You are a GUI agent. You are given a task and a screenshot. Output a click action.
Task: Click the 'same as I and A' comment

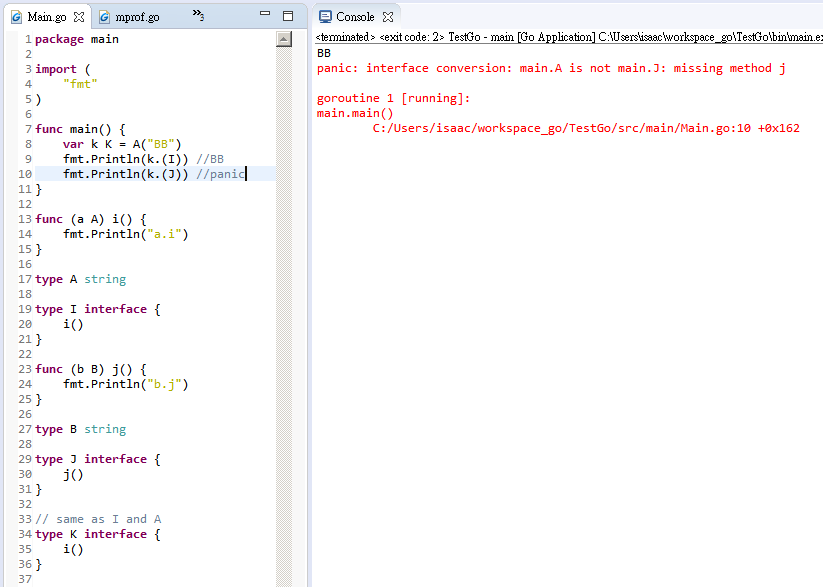98,519
